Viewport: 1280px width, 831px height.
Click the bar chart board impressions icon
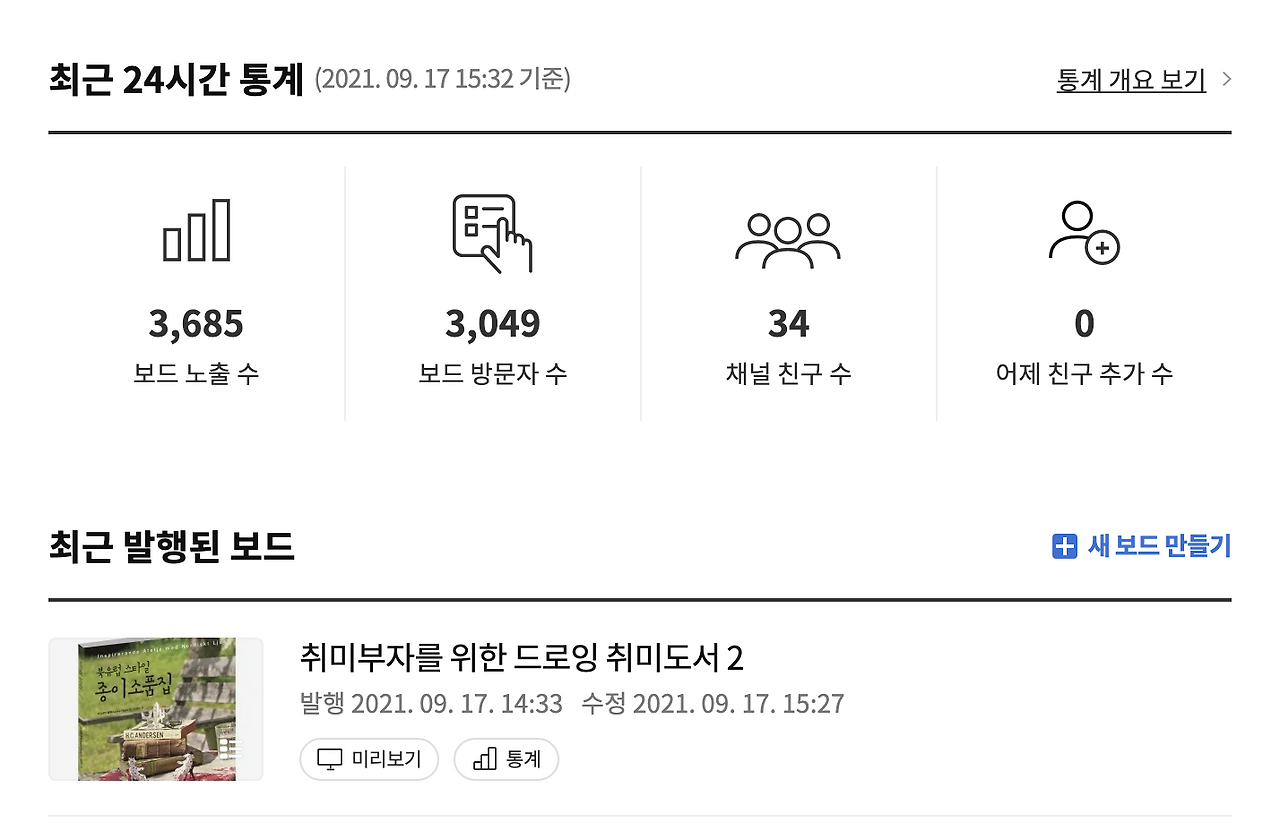[x=197, y=231]
